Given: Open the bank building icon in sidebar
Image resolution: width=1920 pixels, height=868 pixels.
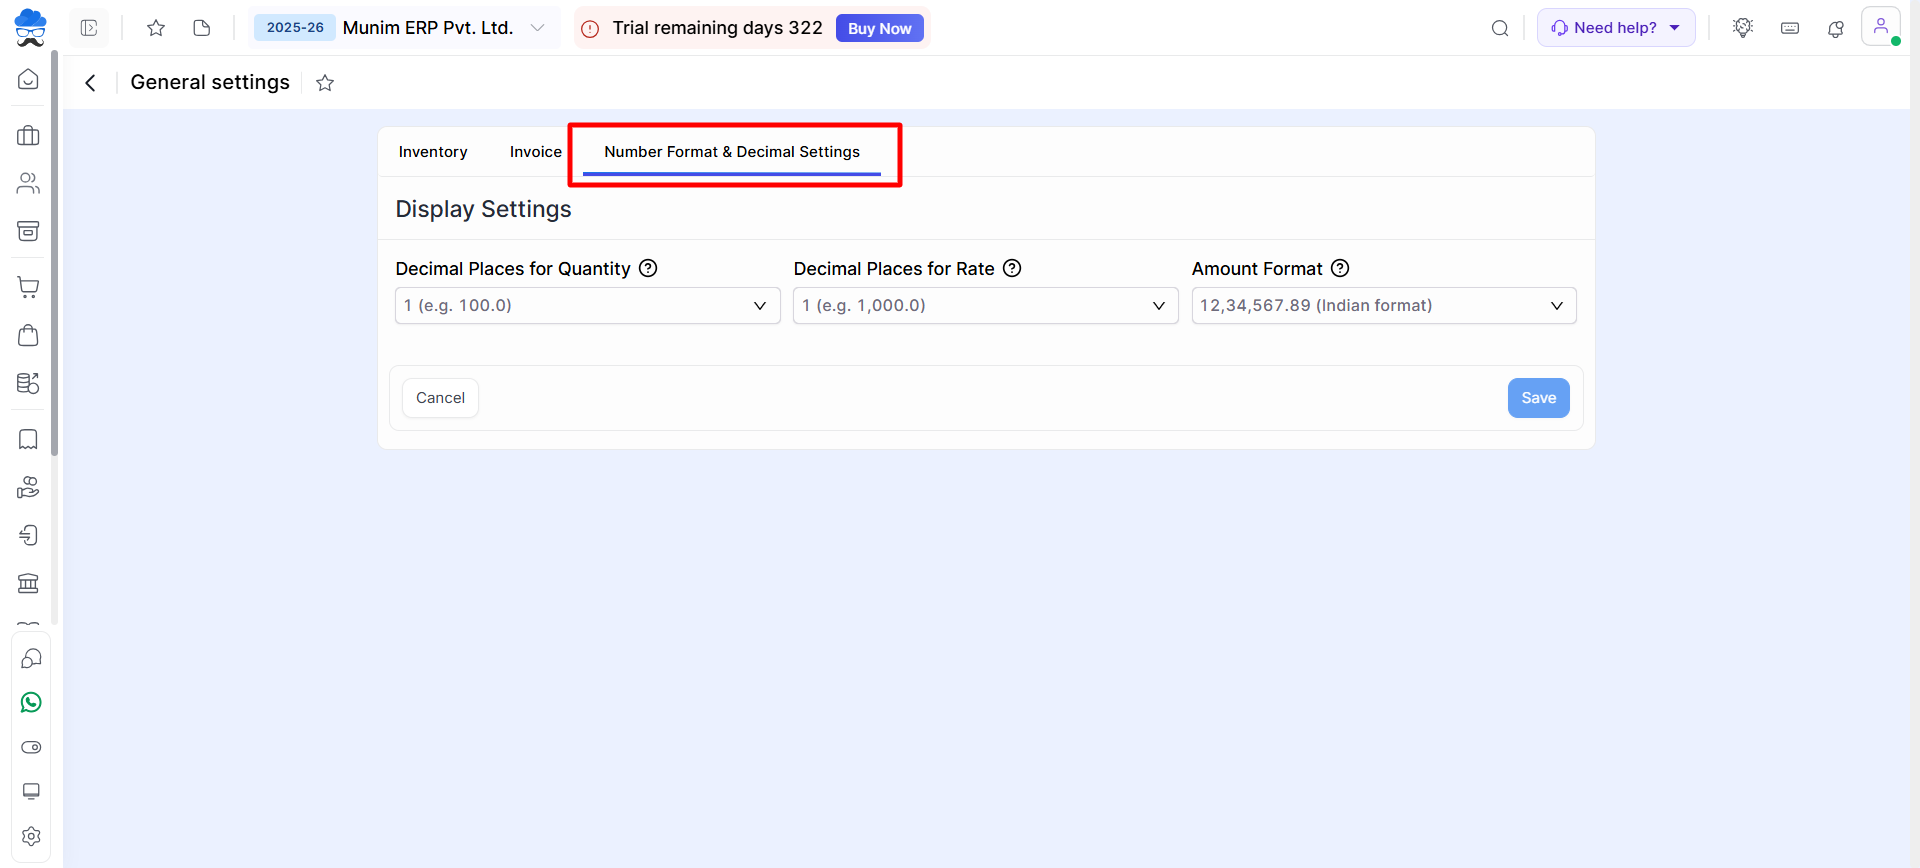Looking at the screenshot, I should (x=29, y=583).
